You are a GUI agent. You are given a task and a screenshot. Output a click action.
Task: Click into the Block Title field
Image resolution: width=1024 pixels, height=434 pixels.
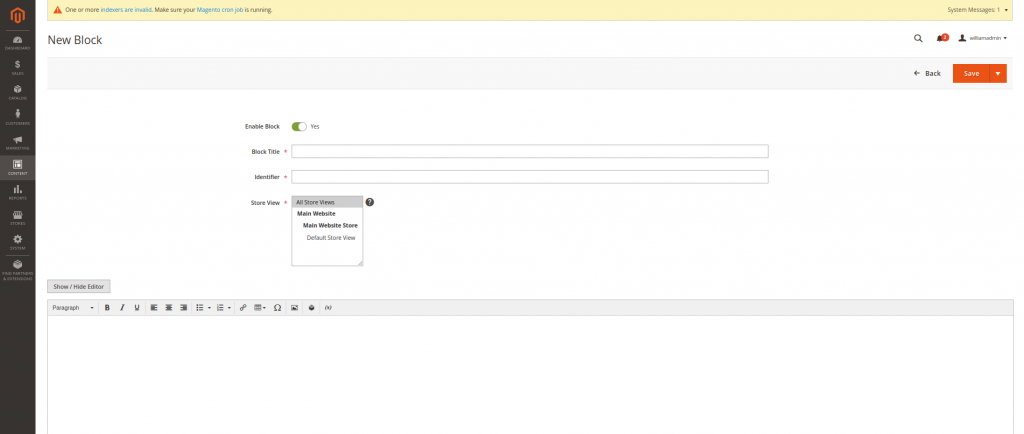point(529,152)
